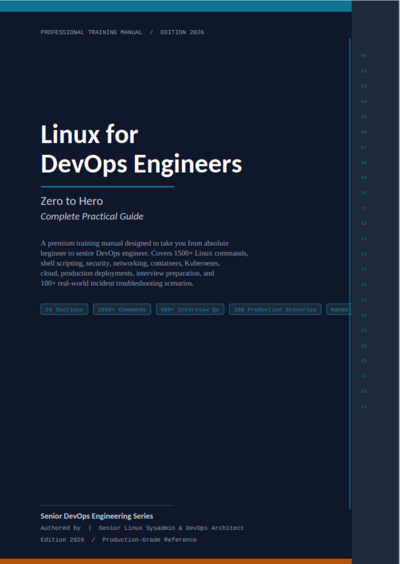Click the "1500+ Commands" badge
The height and width of the screenshot is (564, 400).
(122, 309)
